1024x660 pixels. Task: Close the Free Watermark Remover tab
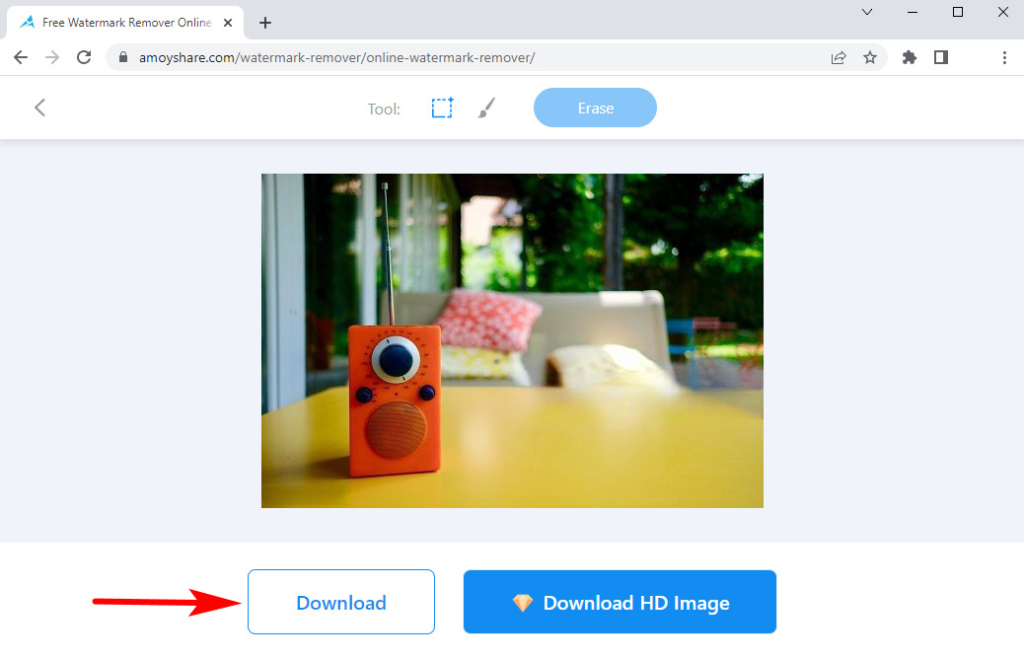229,22
